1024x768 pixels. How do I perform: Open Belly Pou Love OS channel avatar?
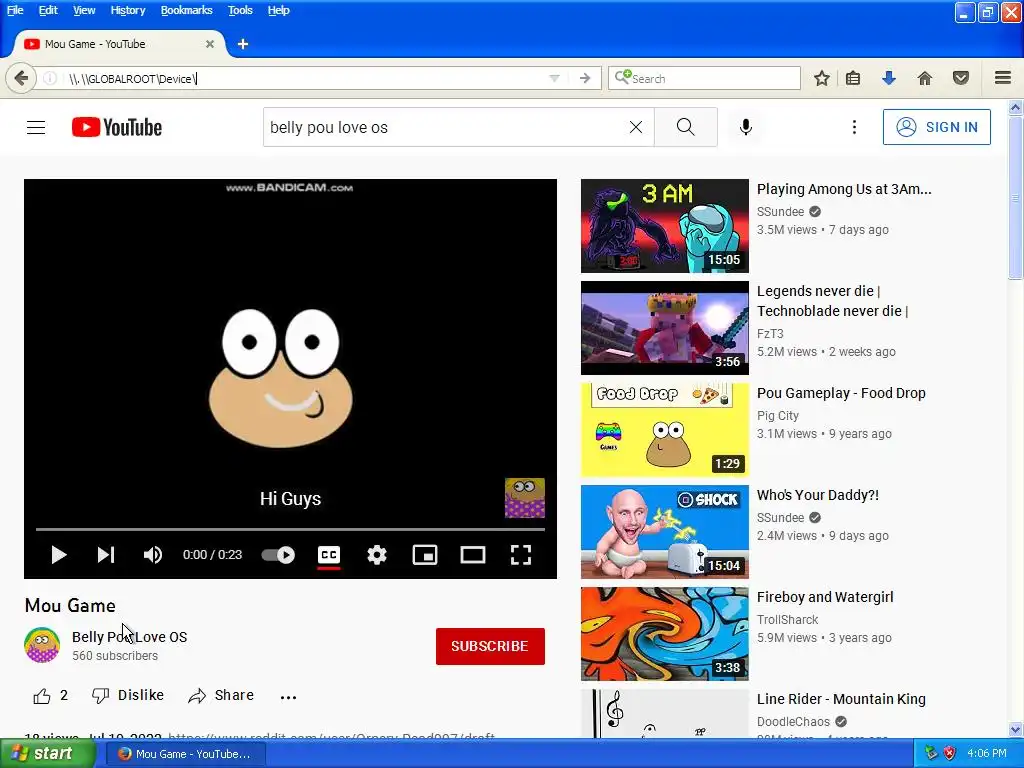42,645
